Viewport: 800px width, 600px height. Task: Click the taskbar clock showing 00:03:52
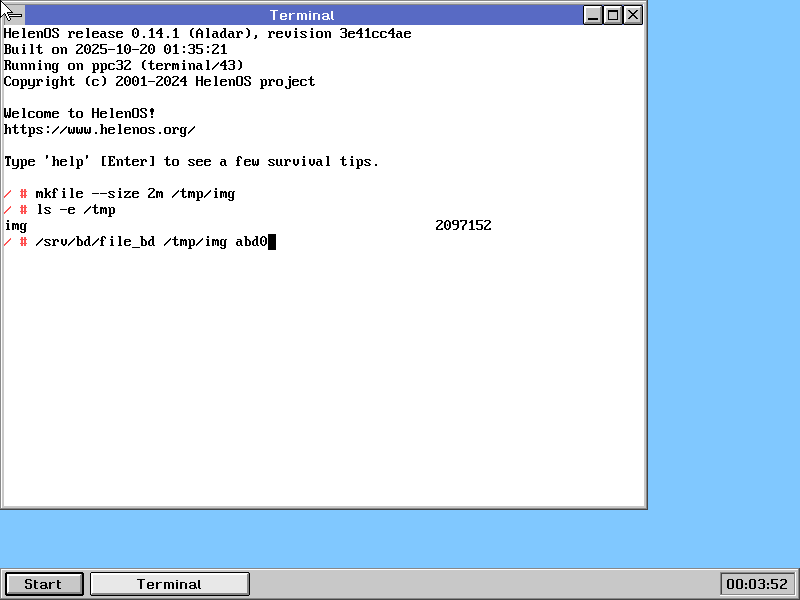click(x=757, y=584)
